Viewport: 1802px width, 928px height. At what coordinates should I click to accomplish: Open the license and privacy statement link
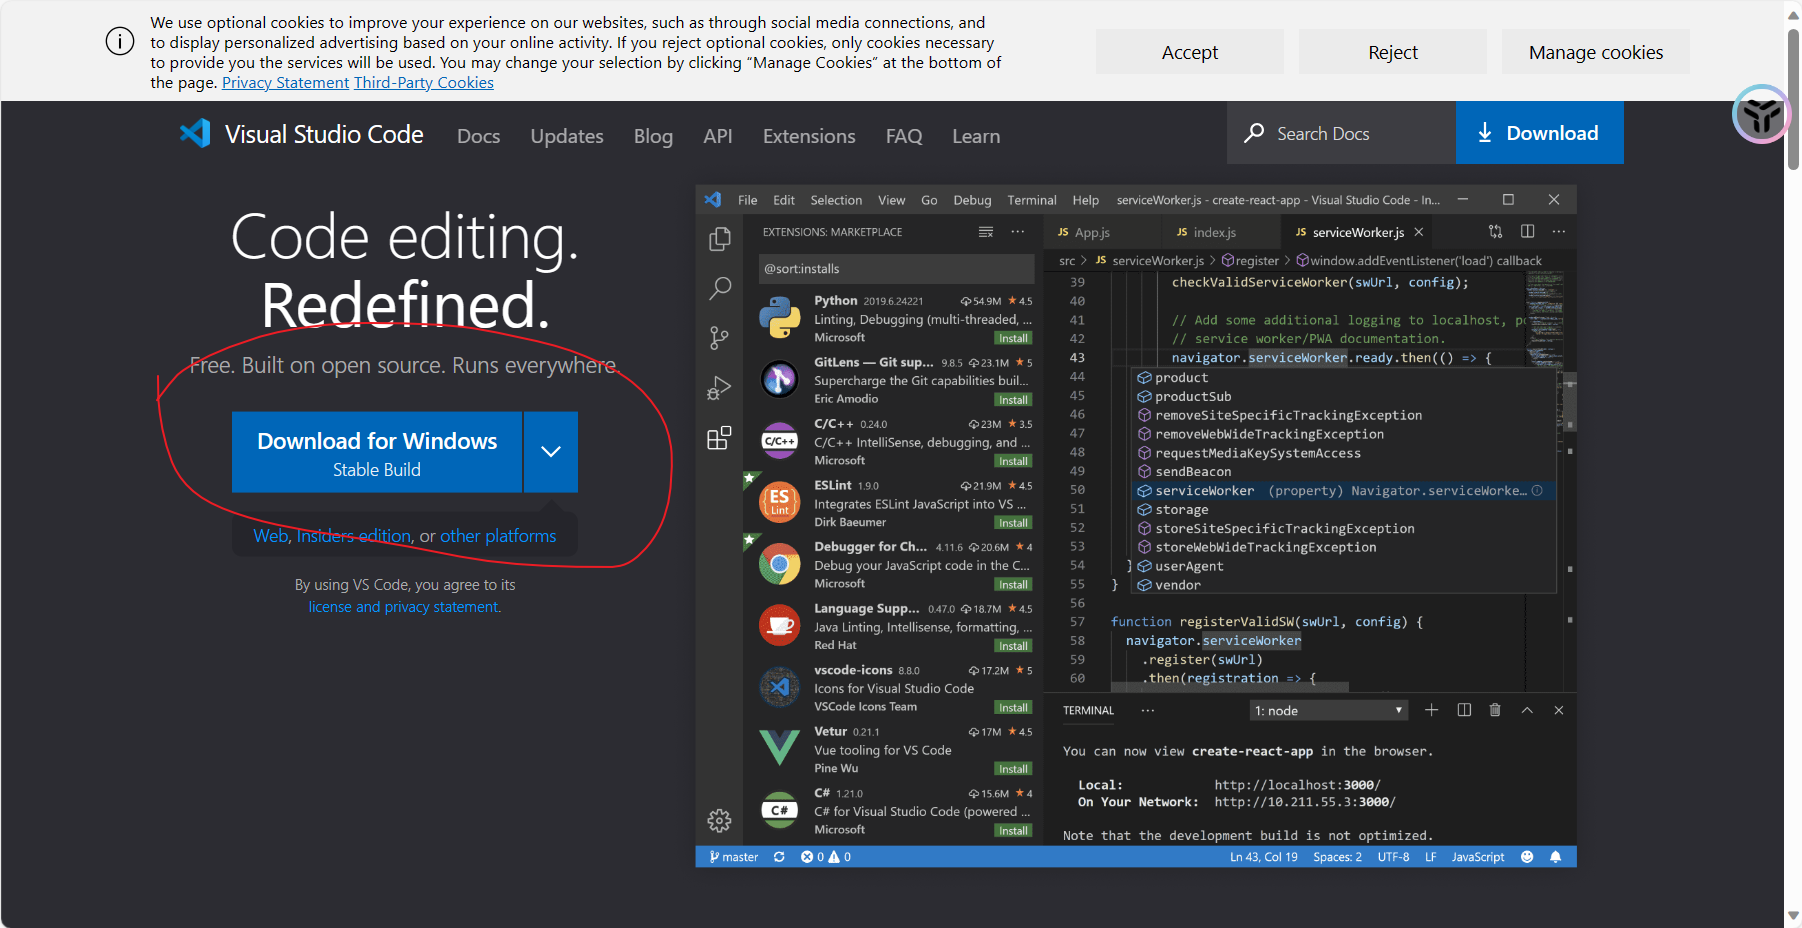(x=404, y=607)
